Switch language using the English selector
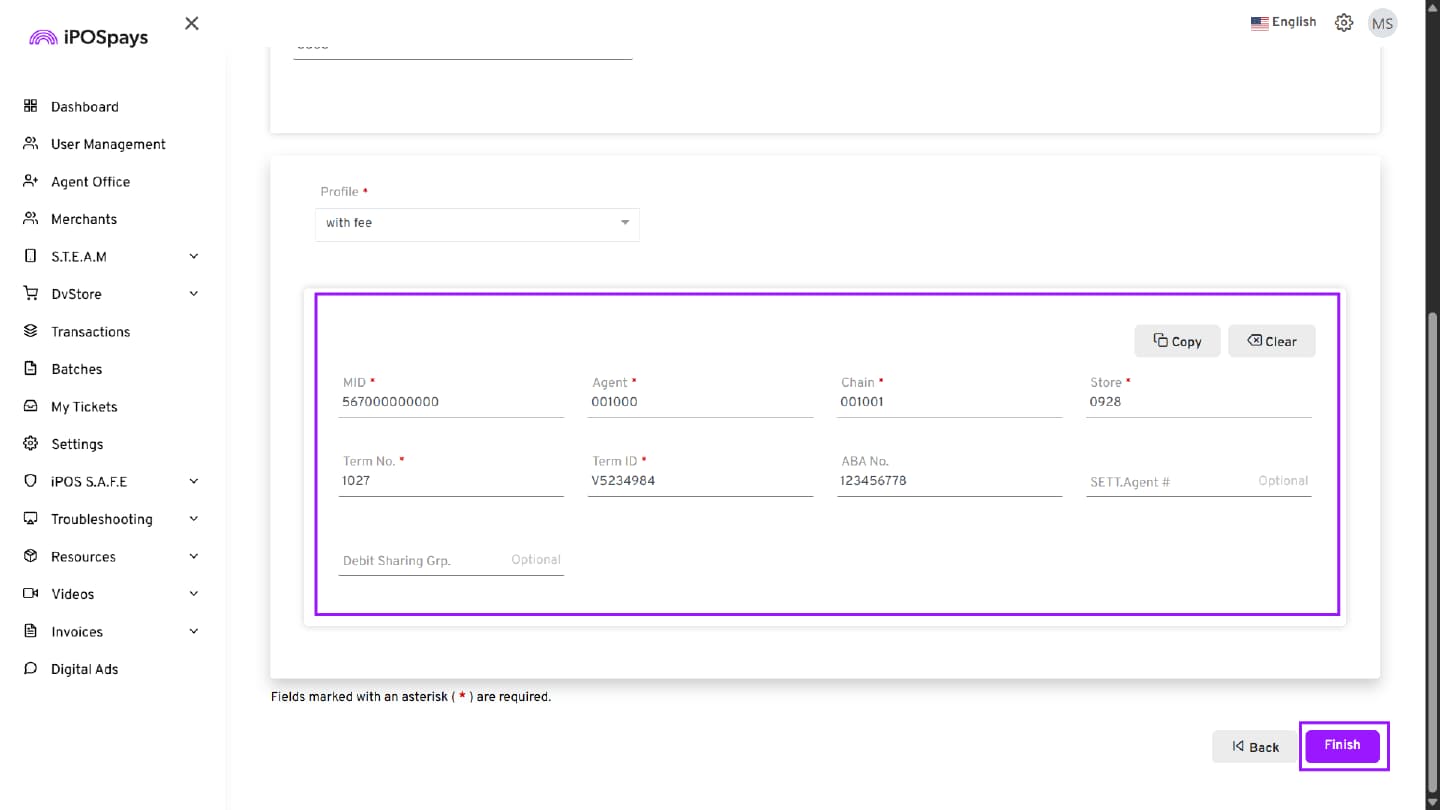The width and height of the screenshot is (1440, 810). click(x=1283, y=22)
